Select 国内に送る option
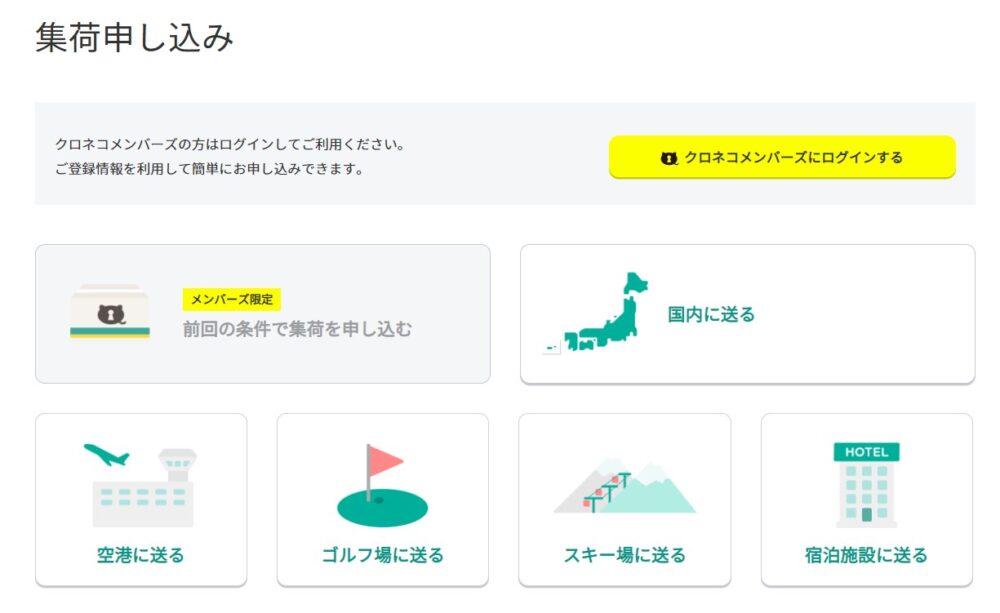The image size is (1000, 613). pyautogui.click(x=711, y=314)
